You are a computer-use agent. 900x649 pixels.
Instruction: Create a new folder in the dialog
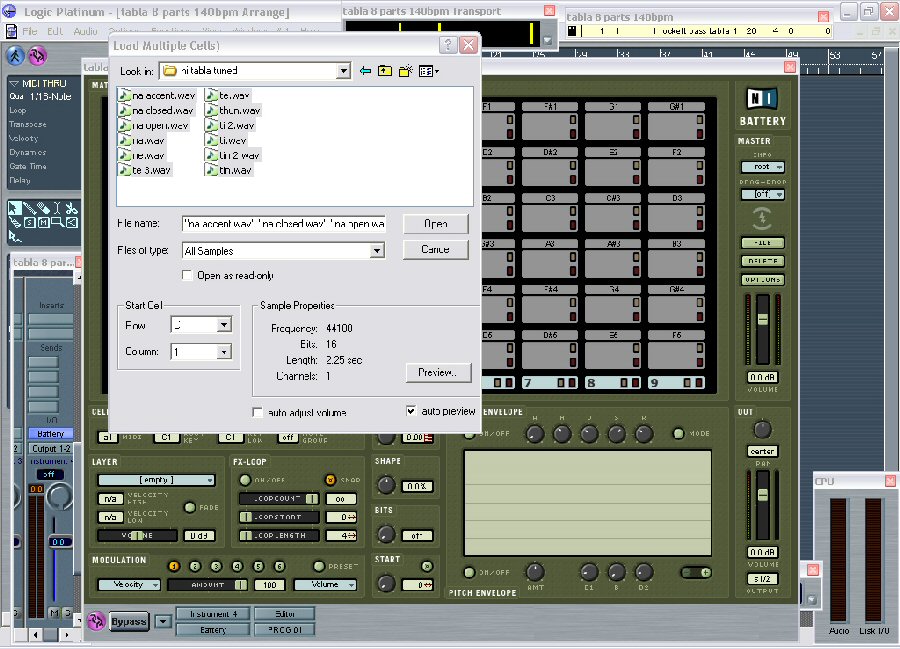[x=406, y=71]
